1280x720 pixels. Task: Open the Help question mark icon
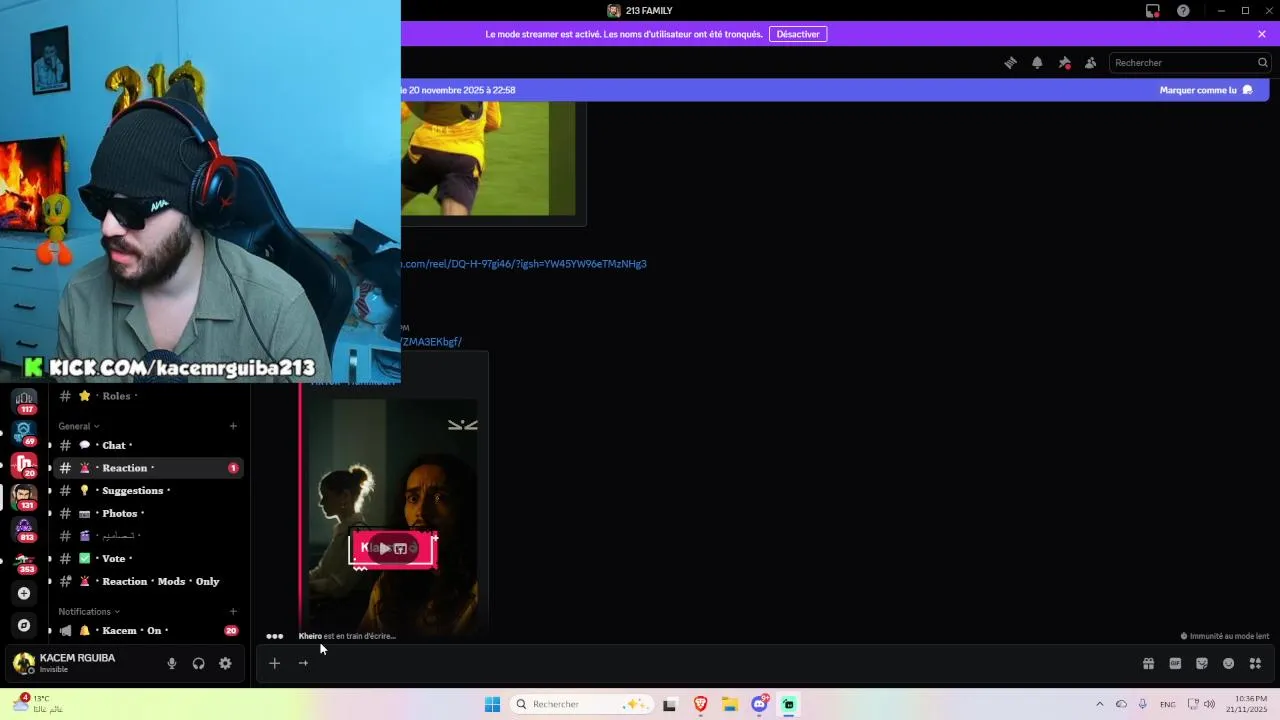[x=1184, y=11]
